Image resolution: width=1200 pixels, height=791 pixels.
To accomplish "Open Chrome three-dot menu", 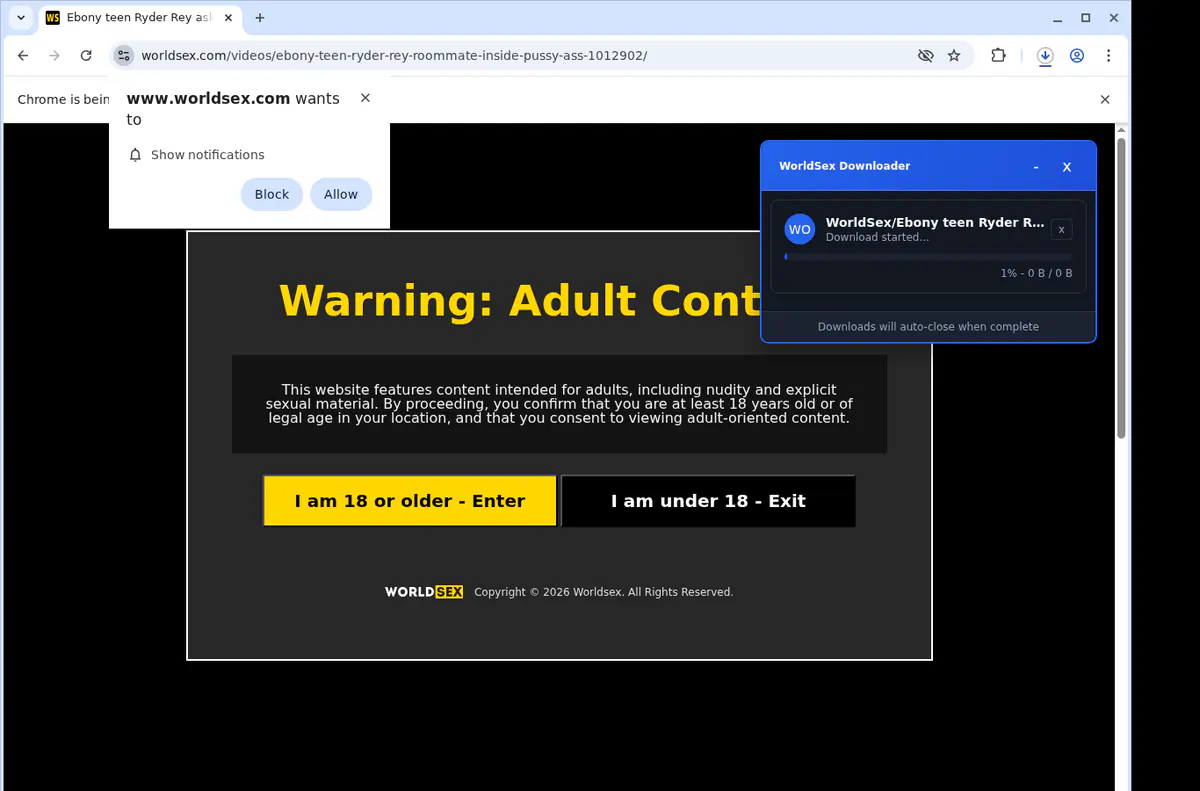I will pyautogui.click(x=1108, y=56).
